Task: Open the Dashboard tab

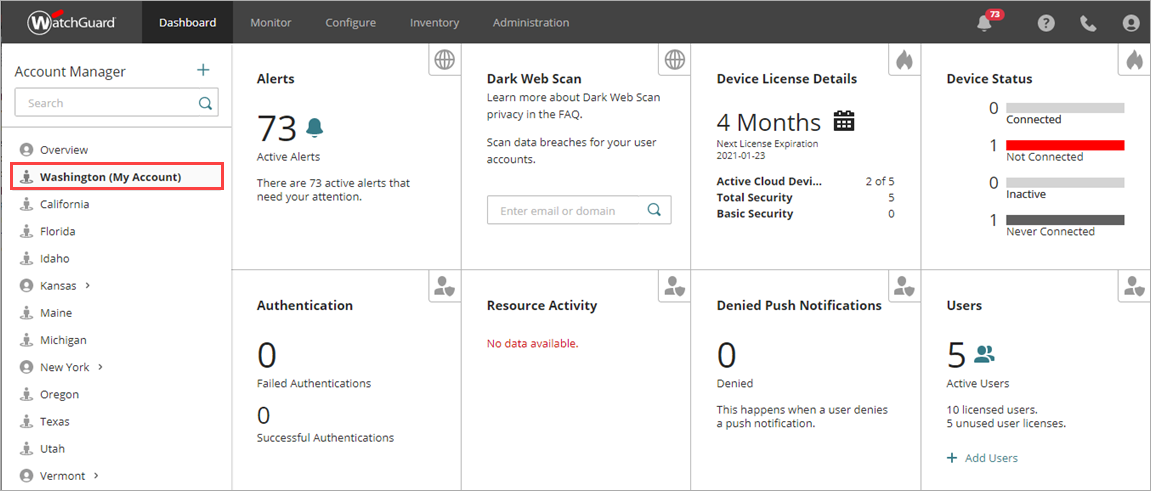Action: click(187, 23)
